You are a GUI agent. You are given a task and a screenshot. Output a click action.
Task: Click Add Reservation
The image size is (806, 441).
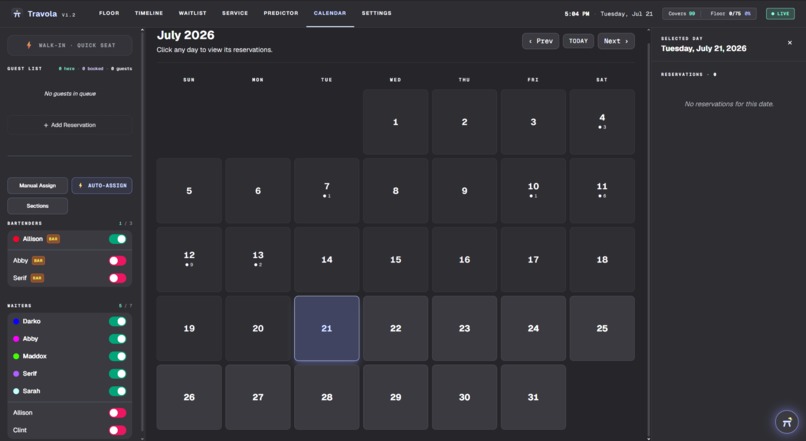[70, 125]
